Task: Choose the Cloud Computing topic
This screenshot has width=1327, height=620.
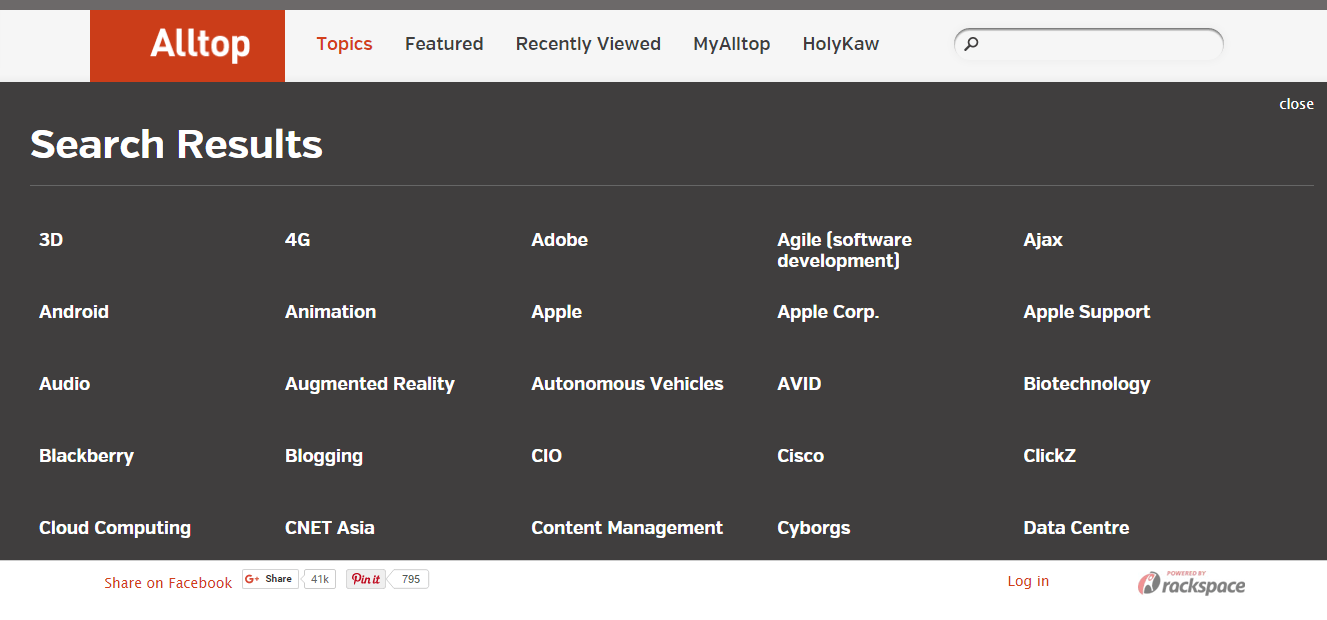Action: [115, 528]
